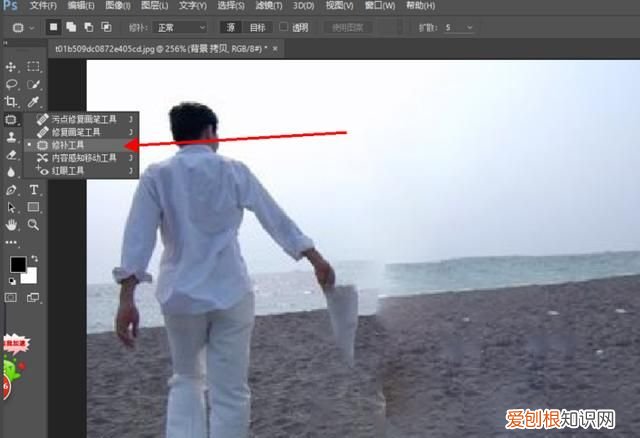This screenshot has height=438, width=640.
Task: Select the Move tool
Action: [x=11, y=67]
